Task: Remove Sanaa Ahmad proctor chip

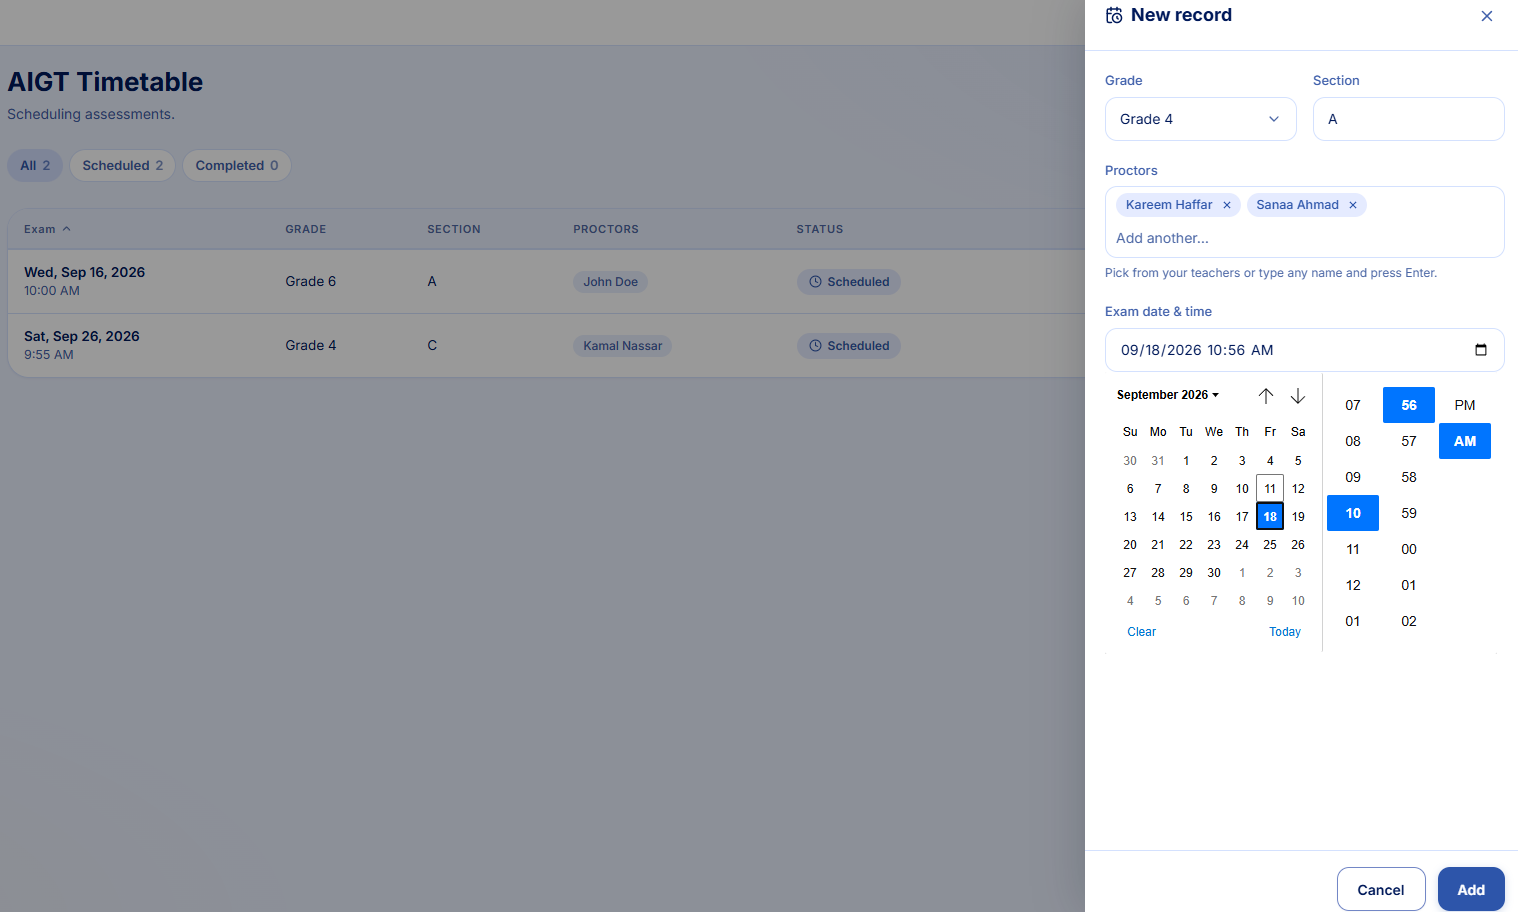Action: pos(1352,205)
